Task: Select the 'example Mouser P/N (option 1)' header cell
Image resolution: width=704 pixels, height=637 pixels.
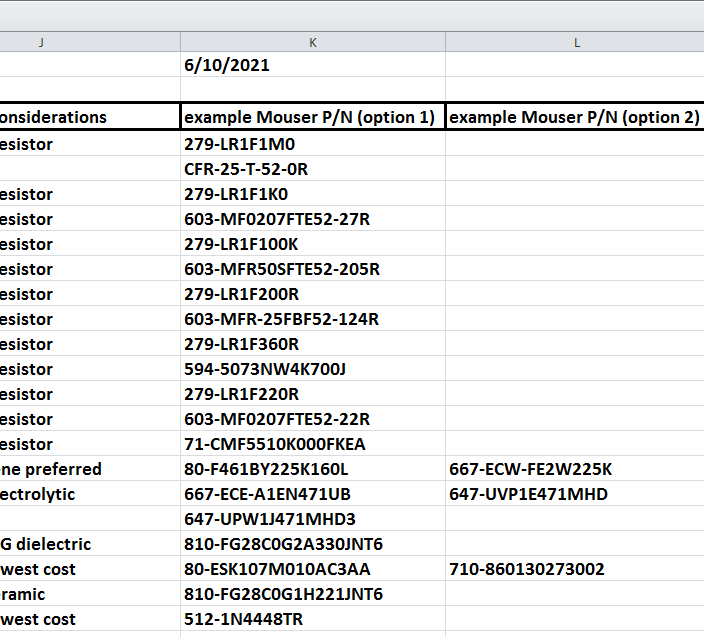Action: (x=313, y=117)
